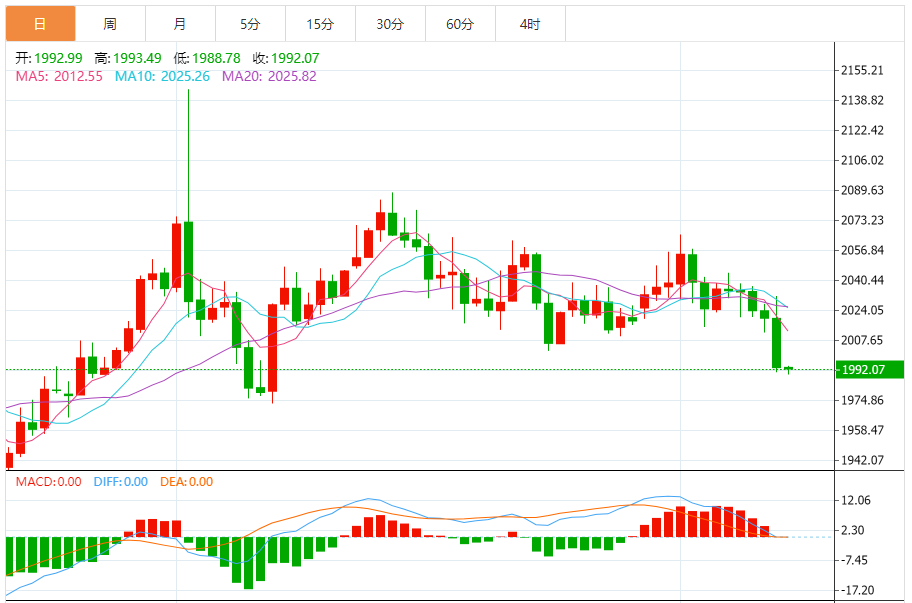Click the 2024.05 price axis label
The height and width of the screenshot is (603, 912).
(x=862, y=310)
